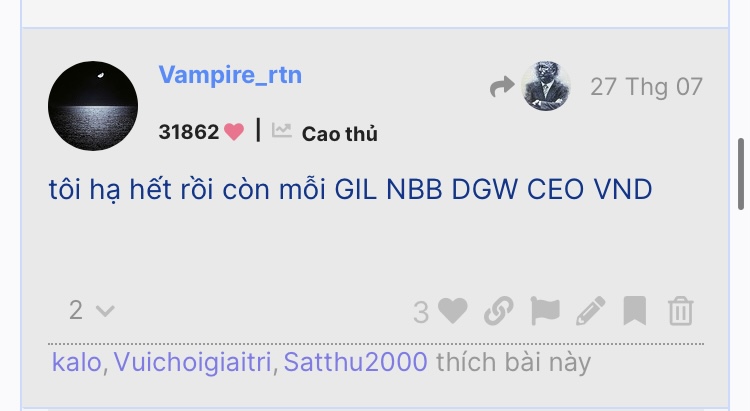Bookmark this post
Viewport: 750px width, 411px height.
click(635, 311)
